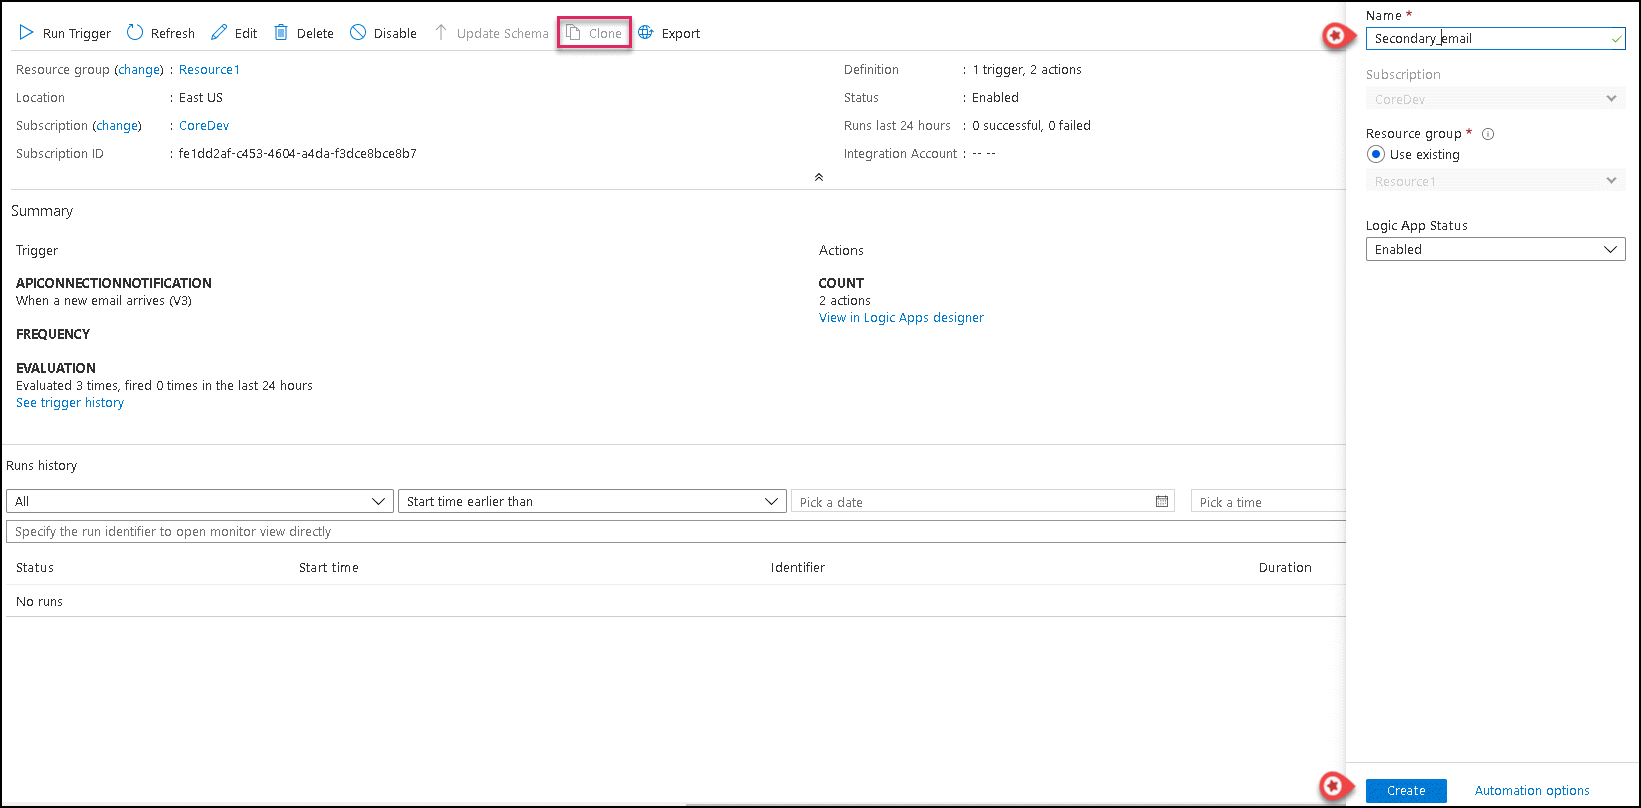The width and height of the screenshot is (1641, 808).
Task: Open the Logic App Status dropdown
Action: pyautogui.click(x=1495, y=250)
